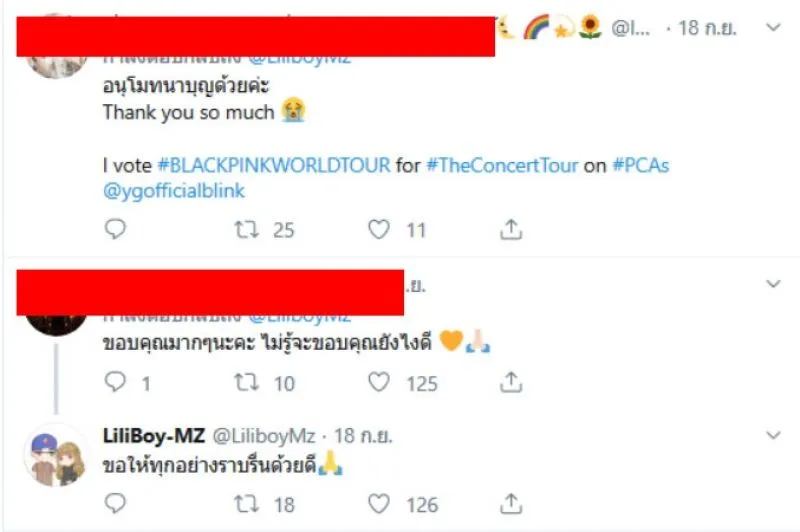
Task: Like the tweet with 11 likes
Action: (378, 230)
